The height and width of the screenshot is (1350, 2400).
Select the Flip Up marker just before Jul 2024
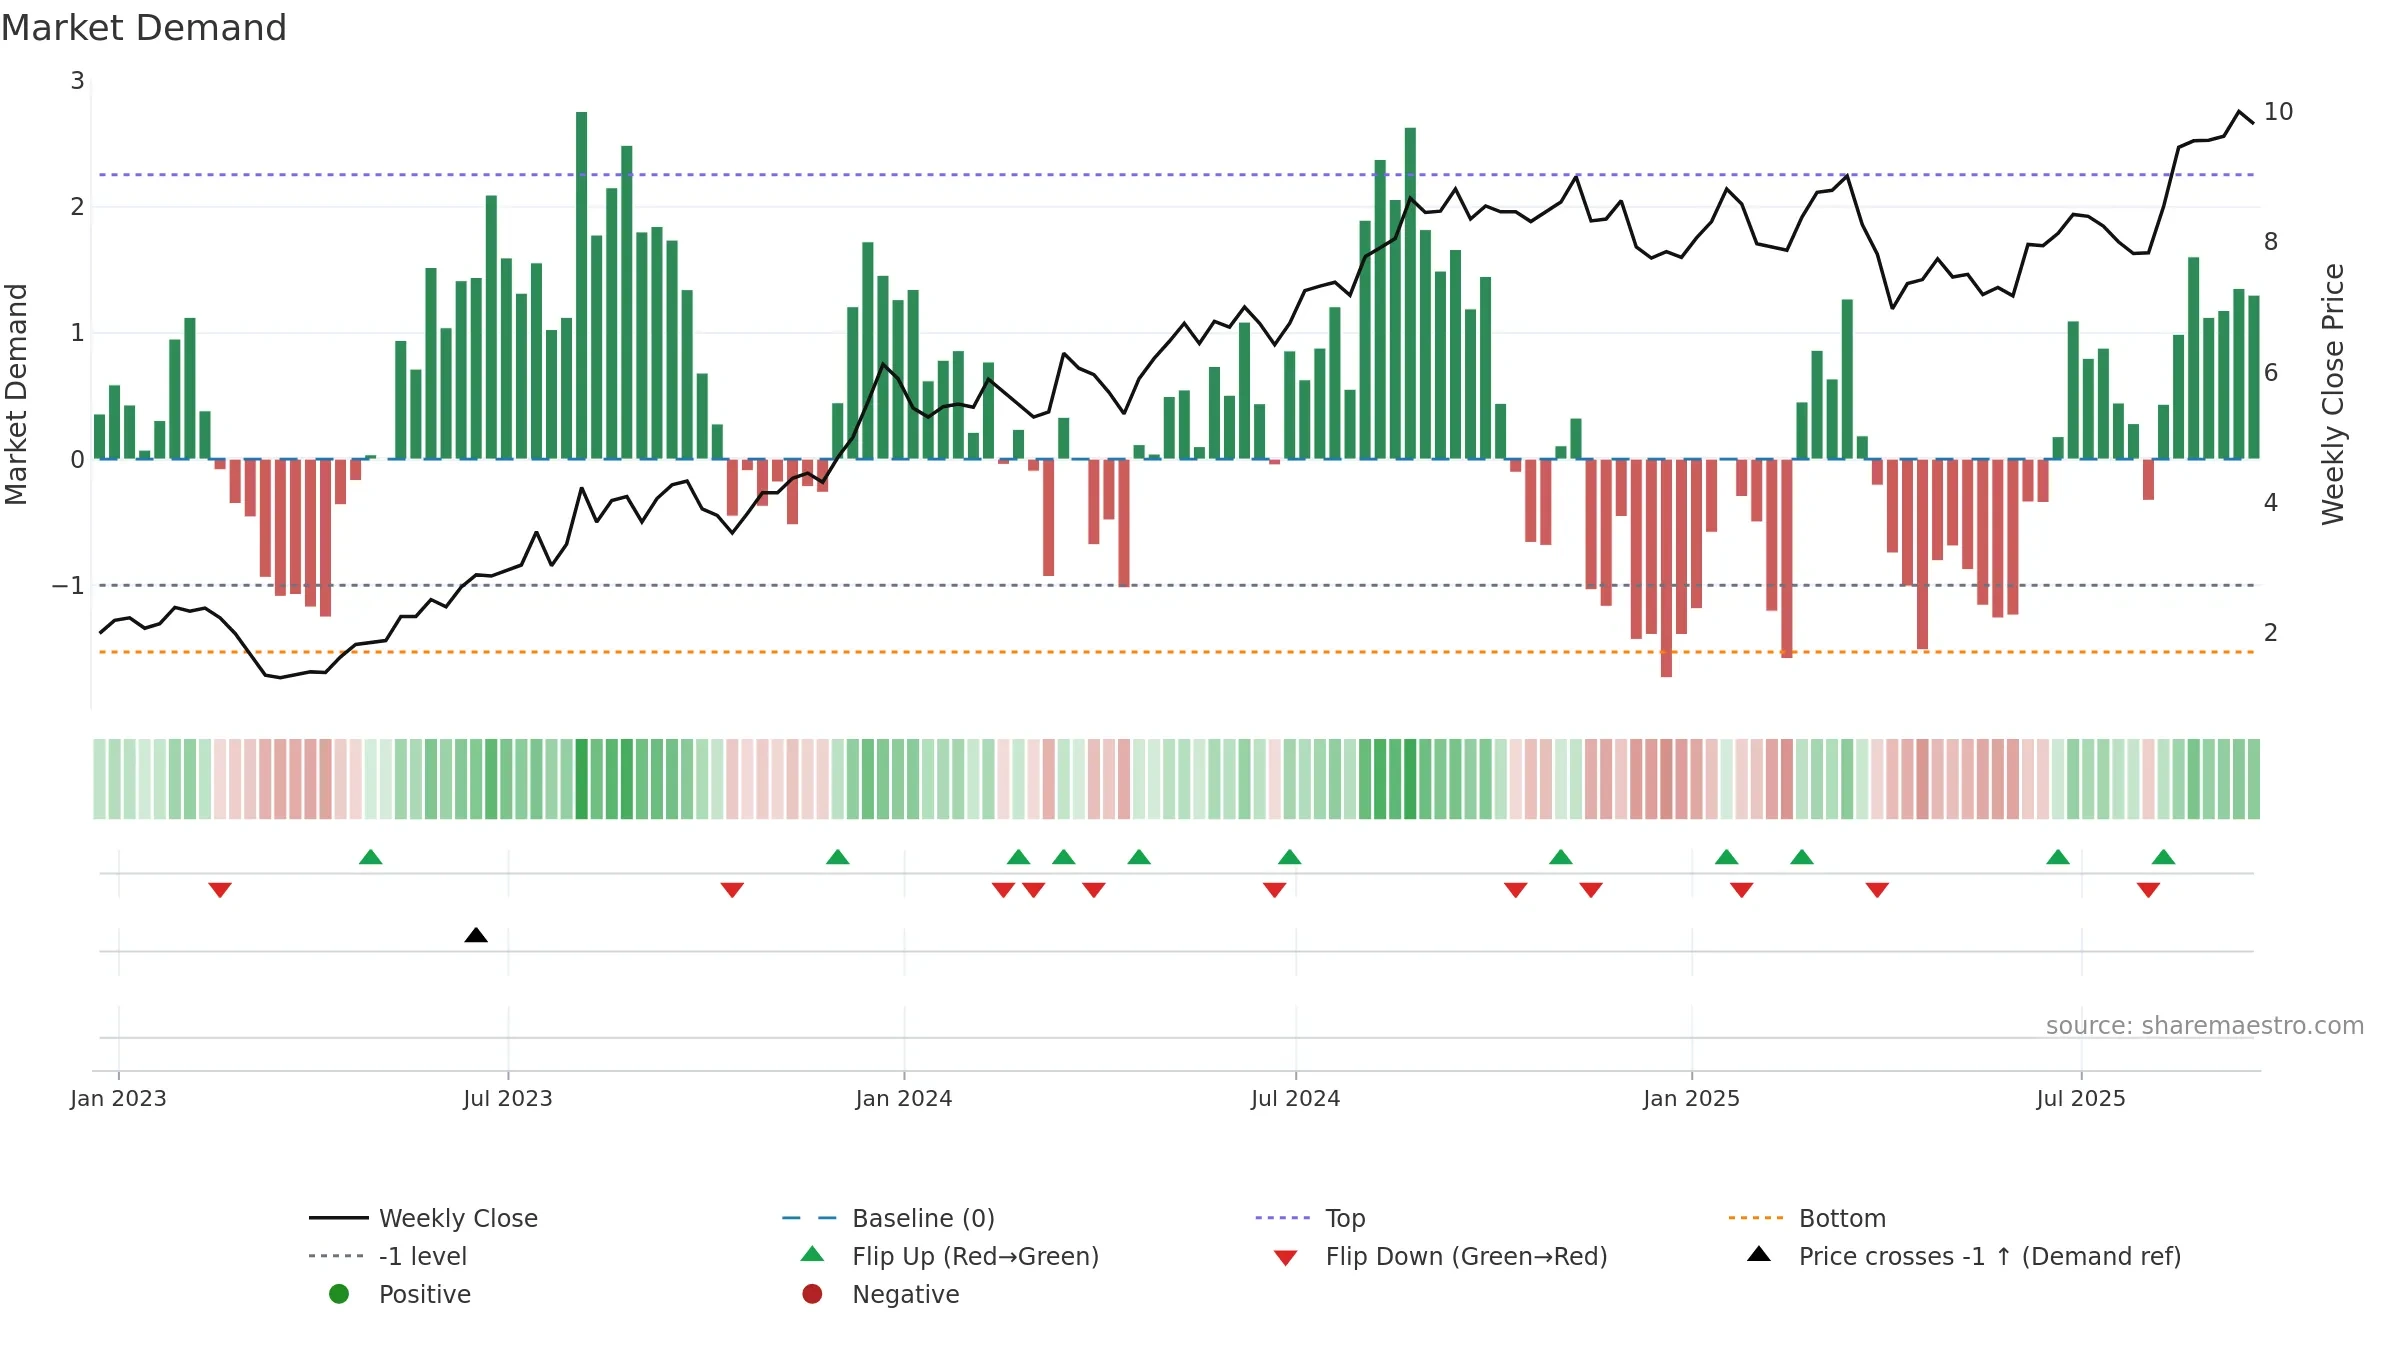1290,857
